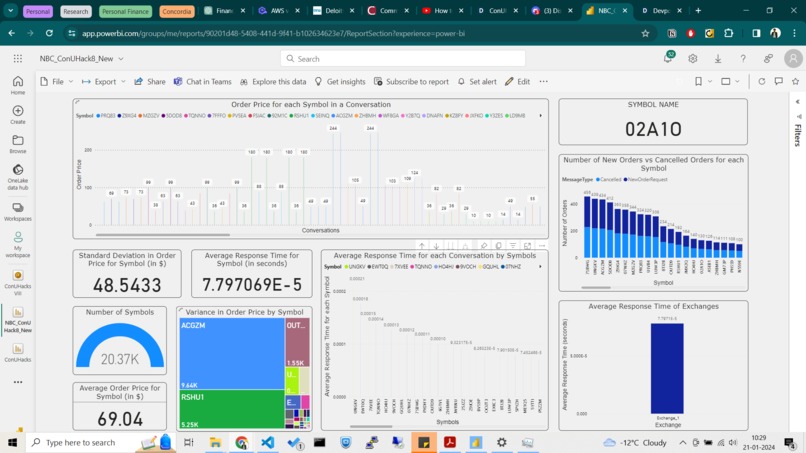806x453 pixels.
Task: Open the Research tab group
Action: [x=76, y=11]
